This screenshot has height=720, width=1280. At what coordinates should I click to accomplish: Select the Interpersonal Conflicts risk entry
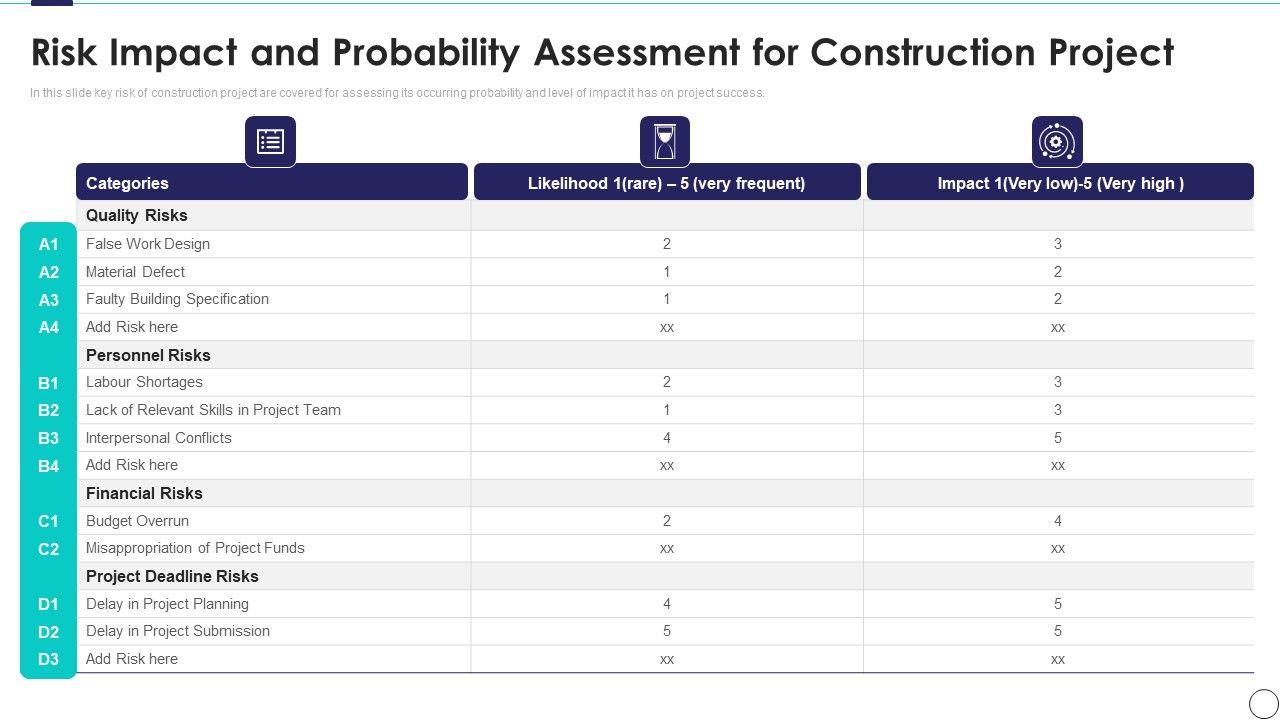point(159,438)
